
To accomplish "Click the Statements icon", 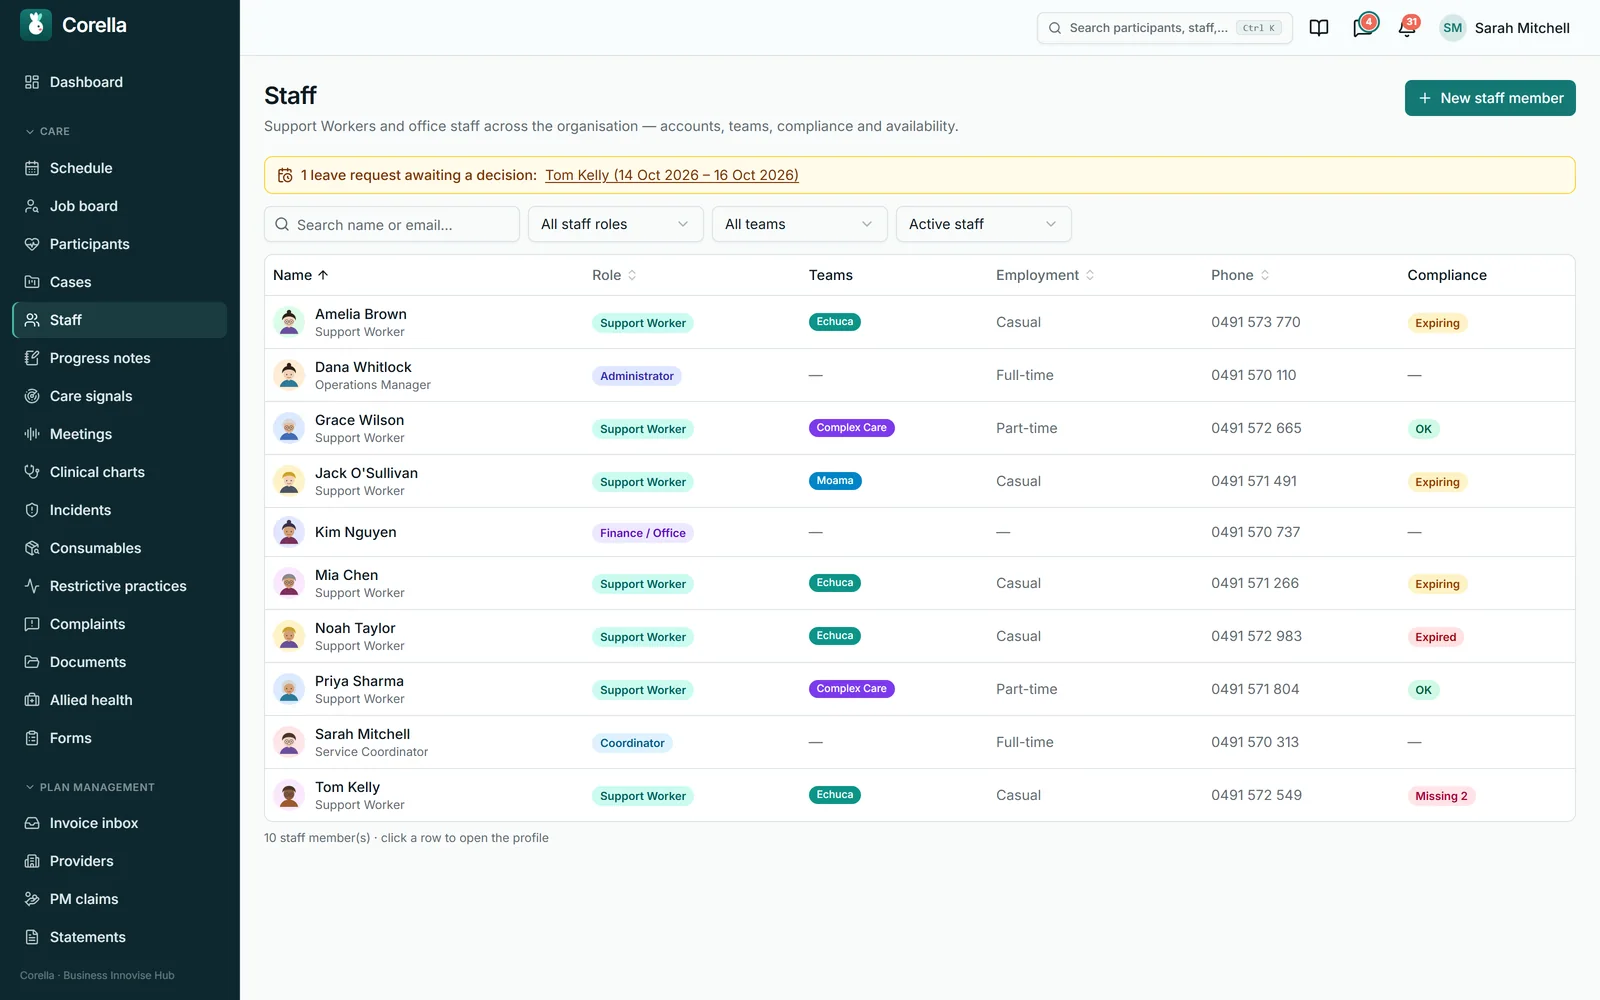I will 32,937.
